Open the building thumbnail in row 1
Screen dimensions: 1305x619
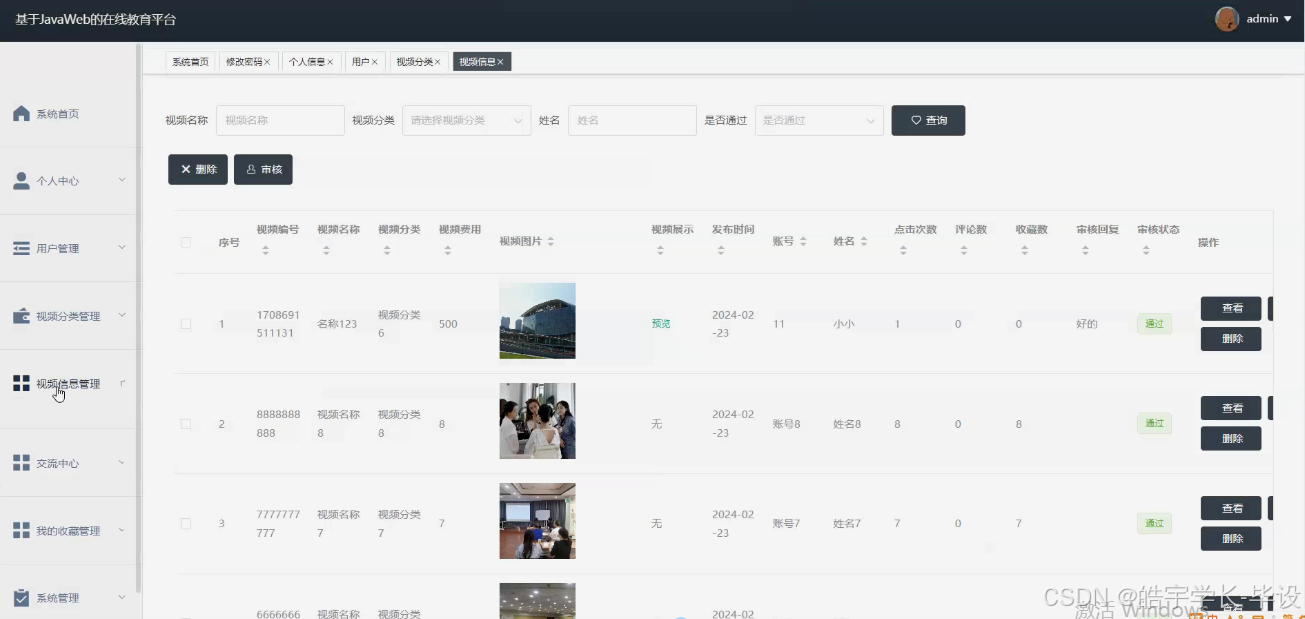537,321
